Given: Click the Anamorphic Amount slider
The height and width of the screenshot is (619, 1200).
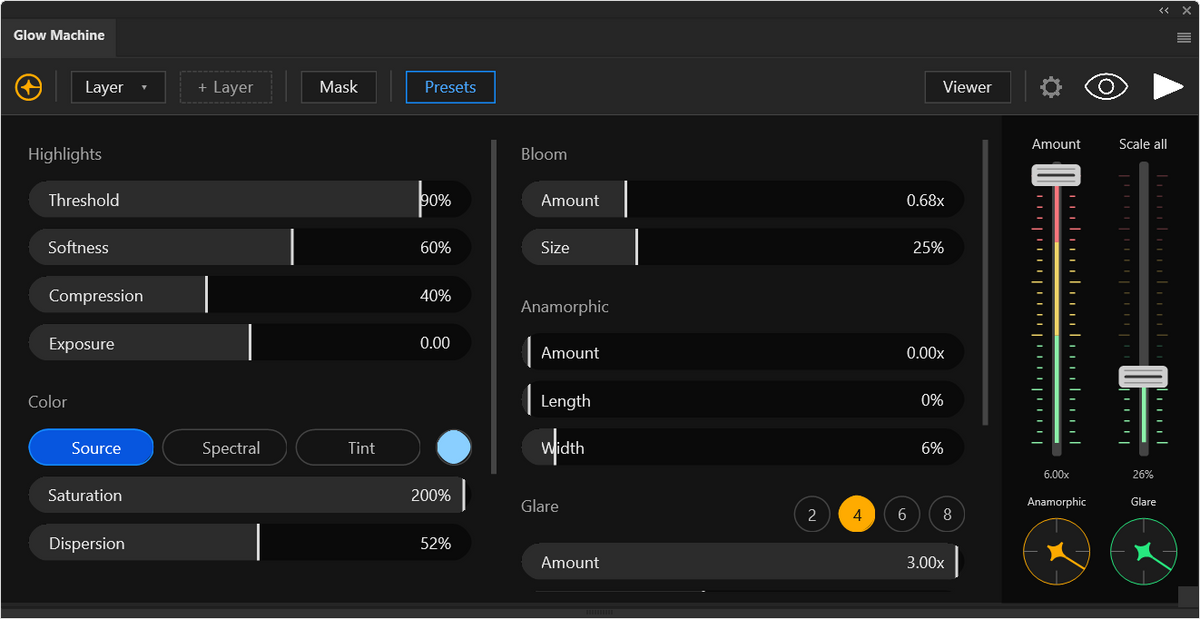Looking at the screenshot, I should [x=743, y=352].
